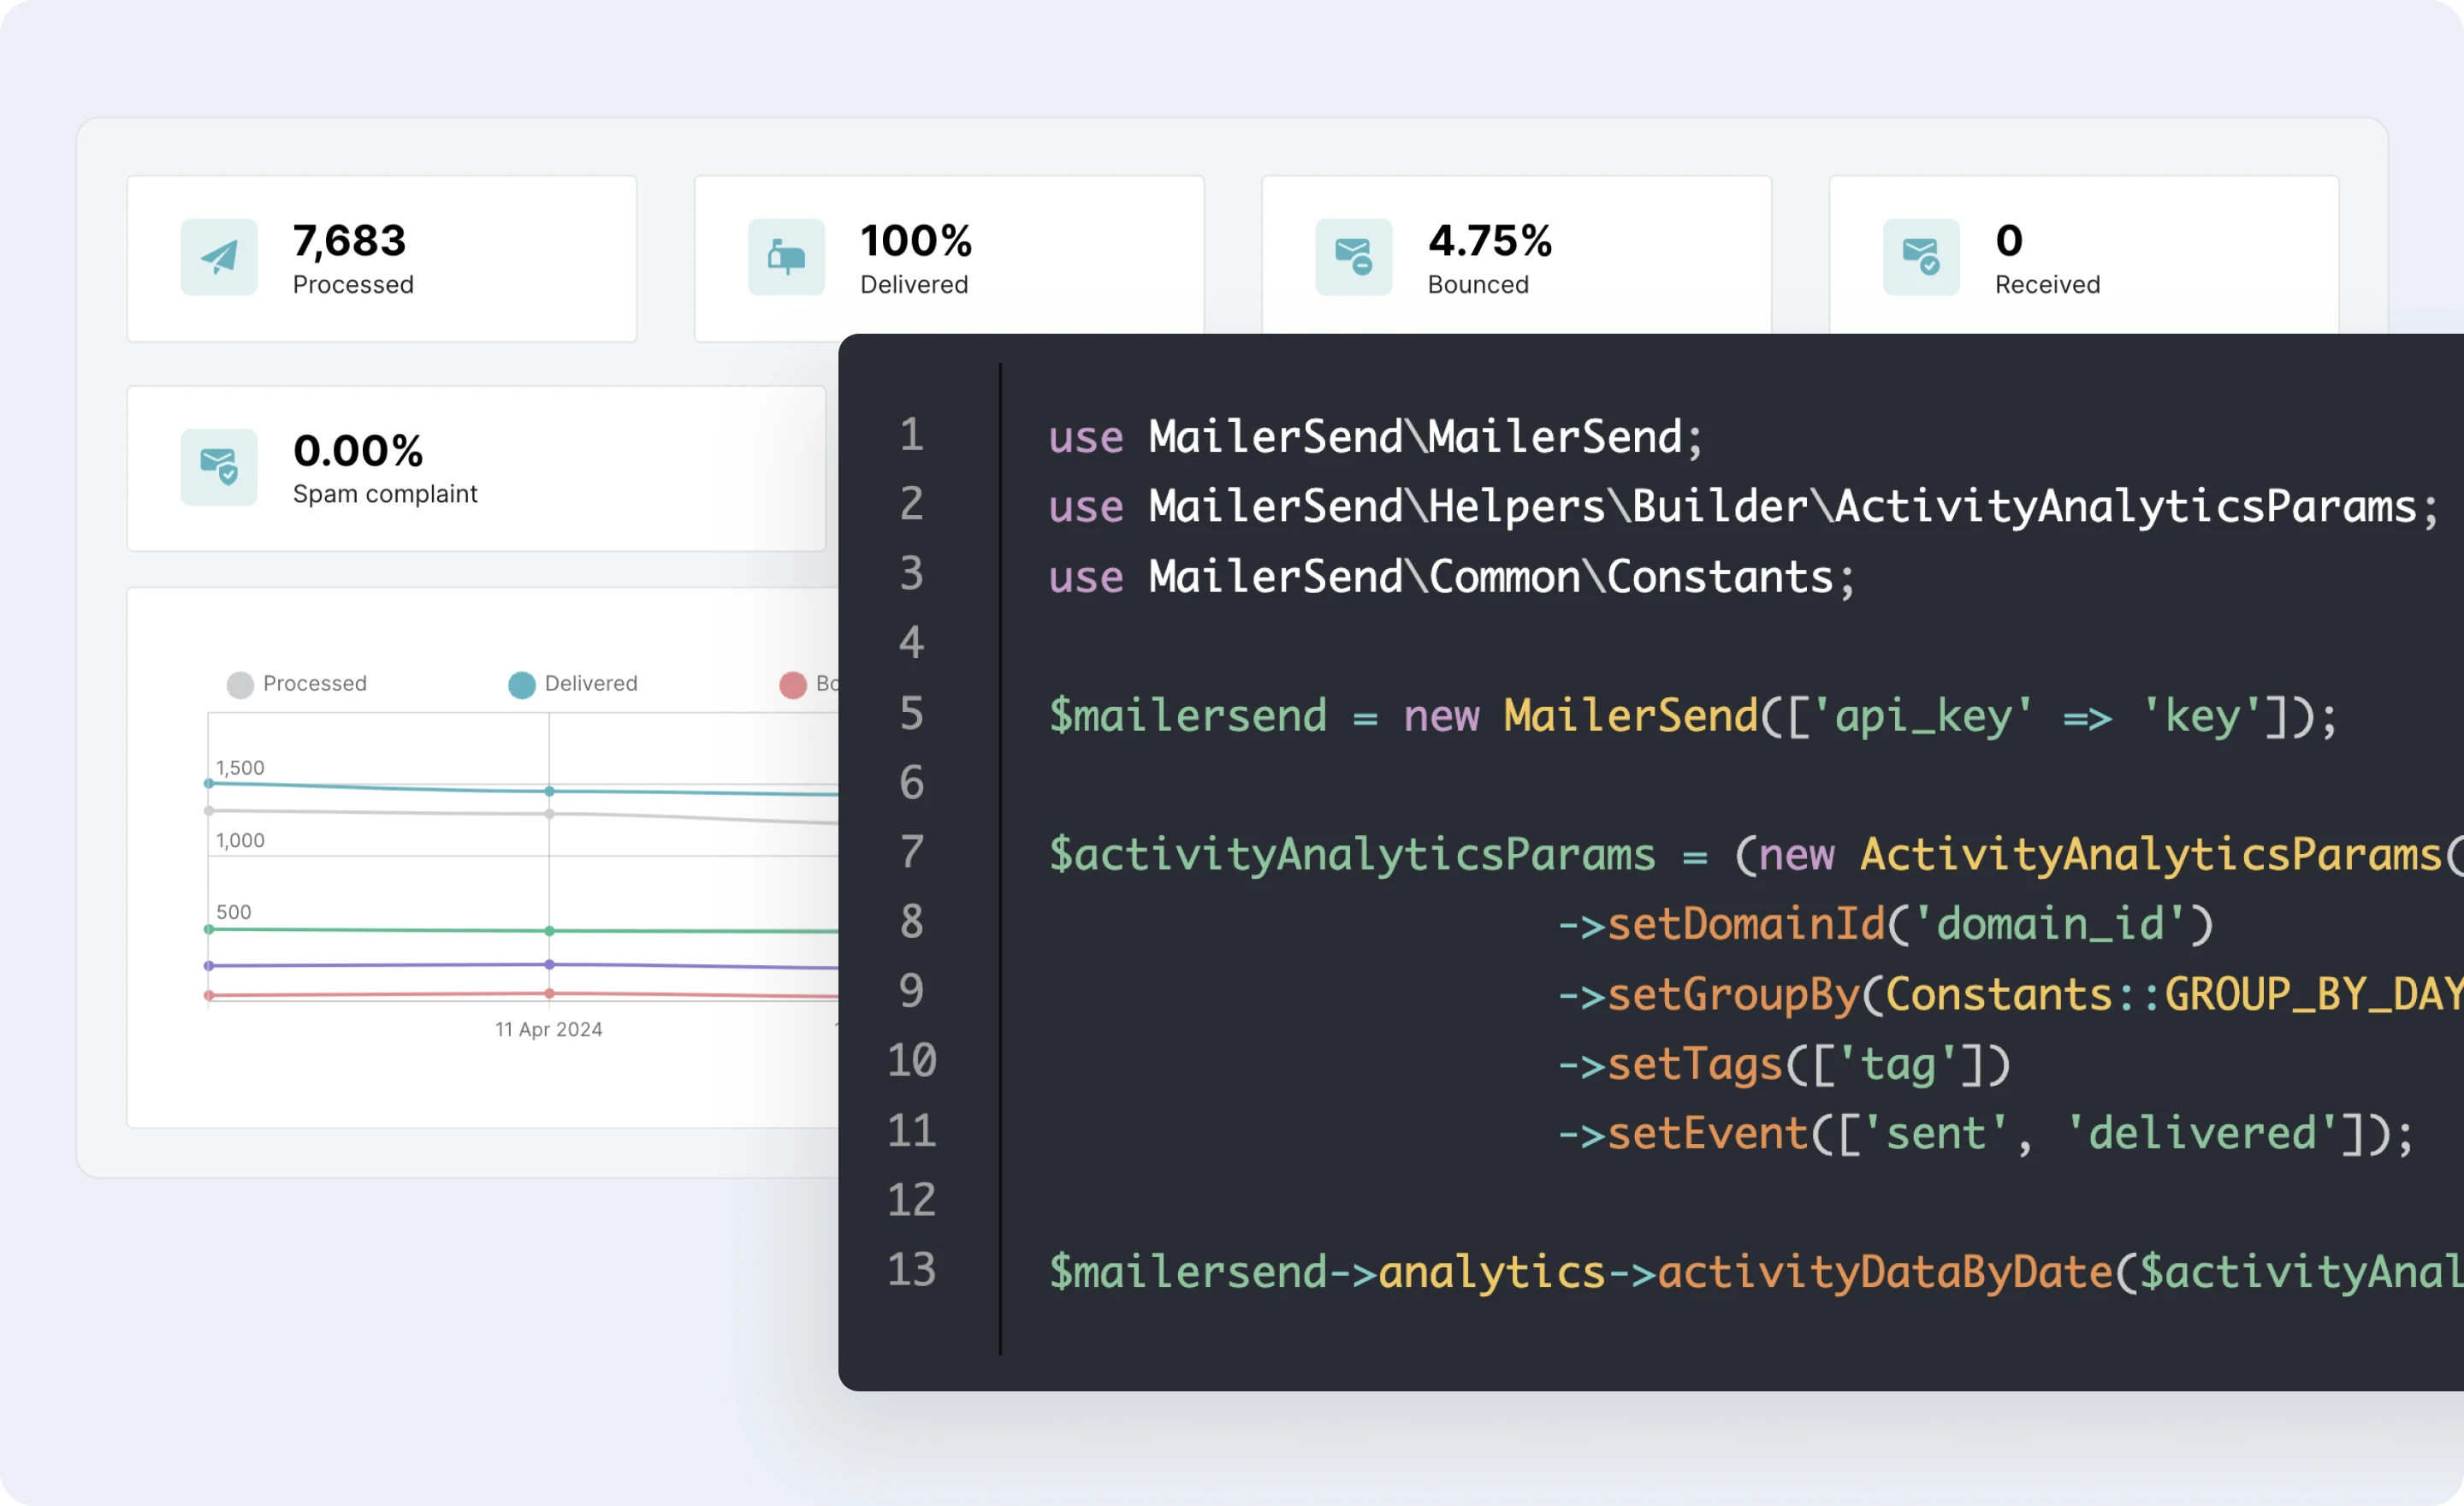Click the paper plane Processed icon
Image resolution: width=2464 pixels, height=1506 pixels.
pyautogui.click(x=219, y=257)
